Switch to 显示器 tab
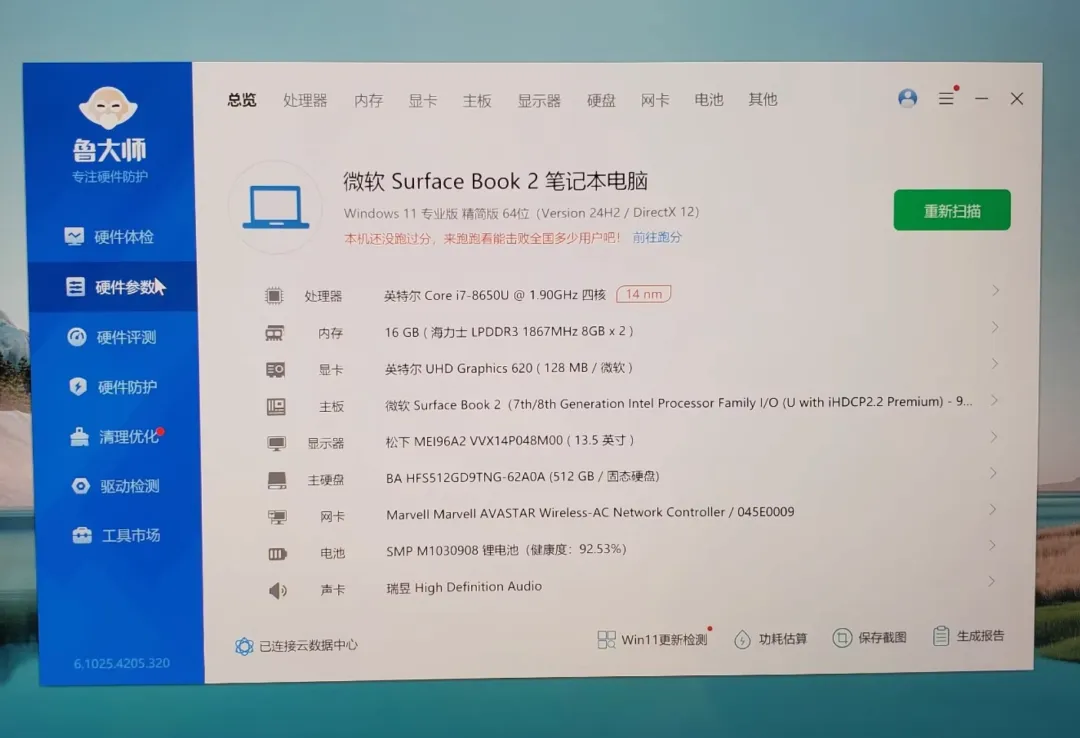Screen dimensions: 1080x738 coord(539,101)
